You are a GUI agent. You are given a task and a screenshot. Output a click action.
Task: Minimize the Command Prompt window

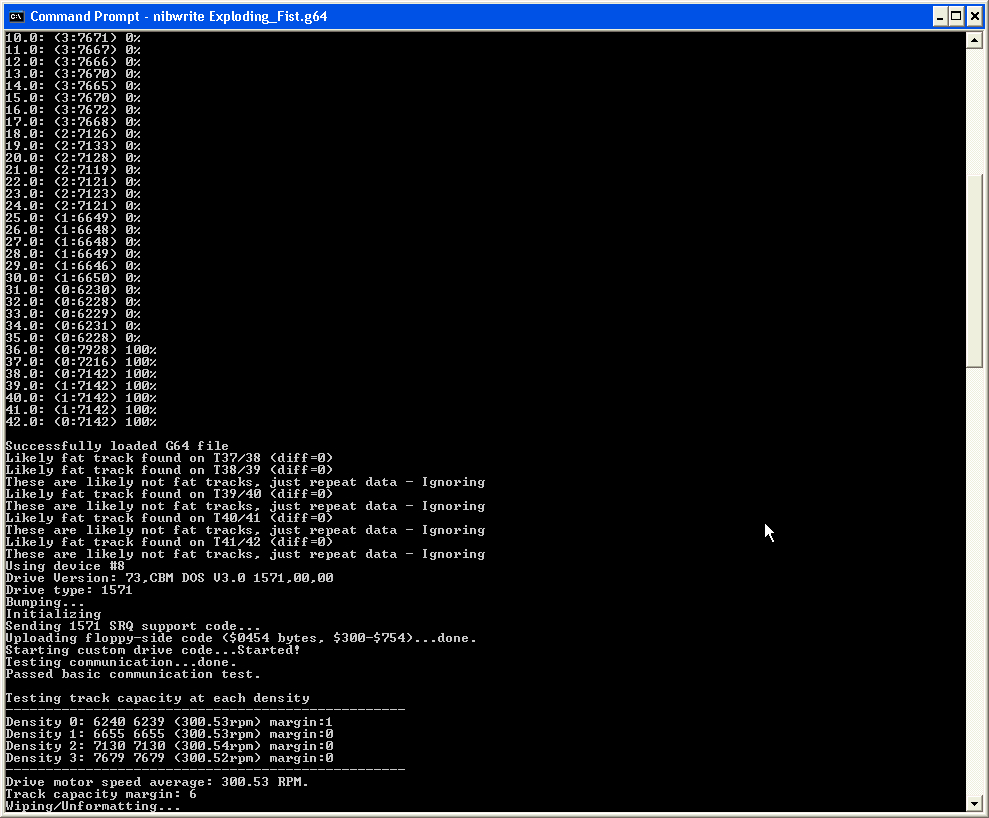(x=940, y=16)
